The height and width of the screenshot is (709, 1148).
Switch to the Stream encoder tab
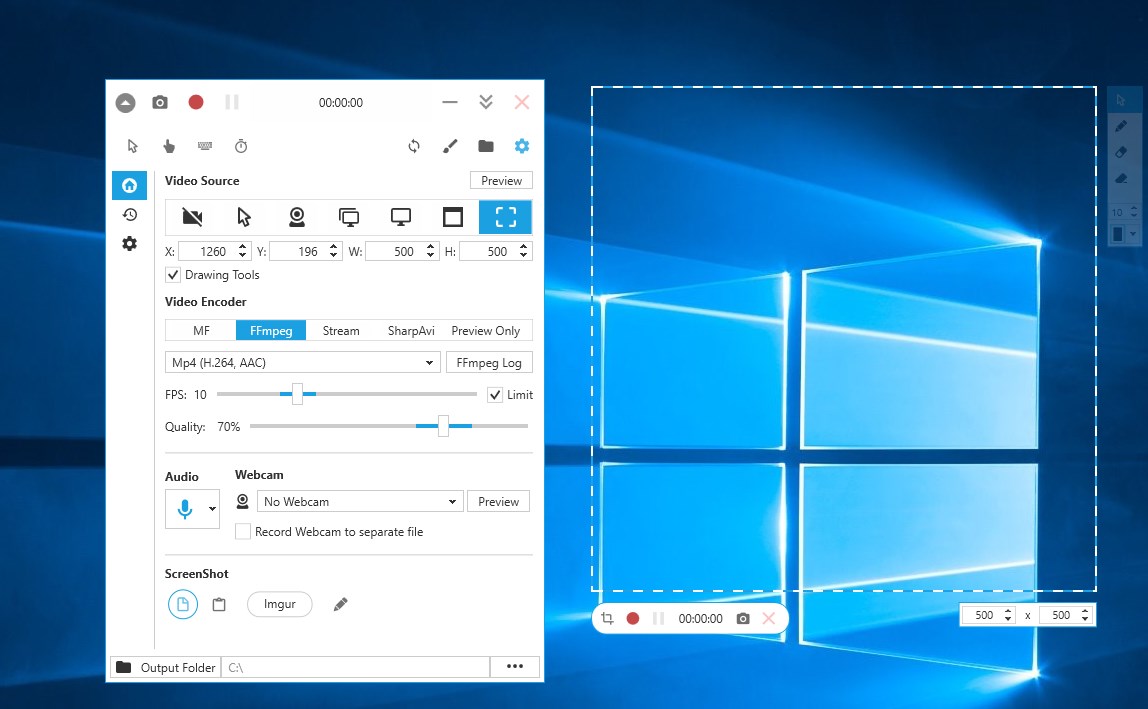[341, 330]
